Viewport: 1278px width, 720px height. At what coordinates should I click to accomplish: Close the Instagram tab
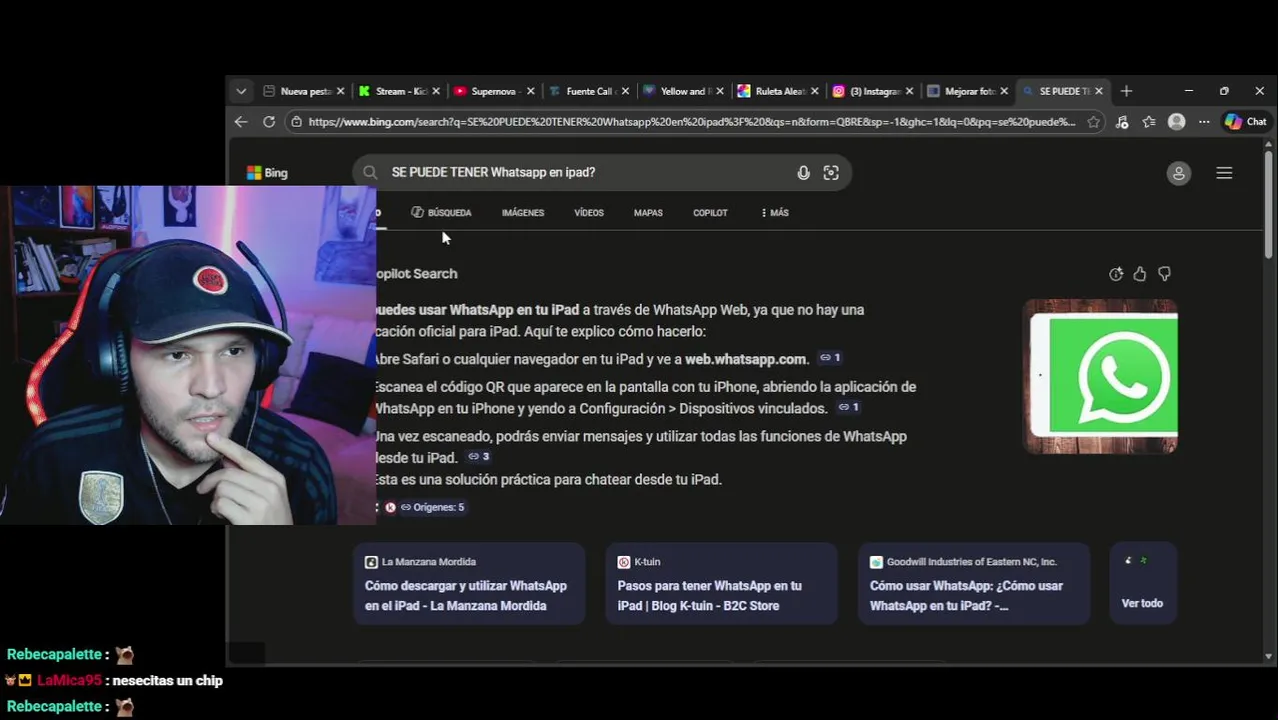pos(909,91)
